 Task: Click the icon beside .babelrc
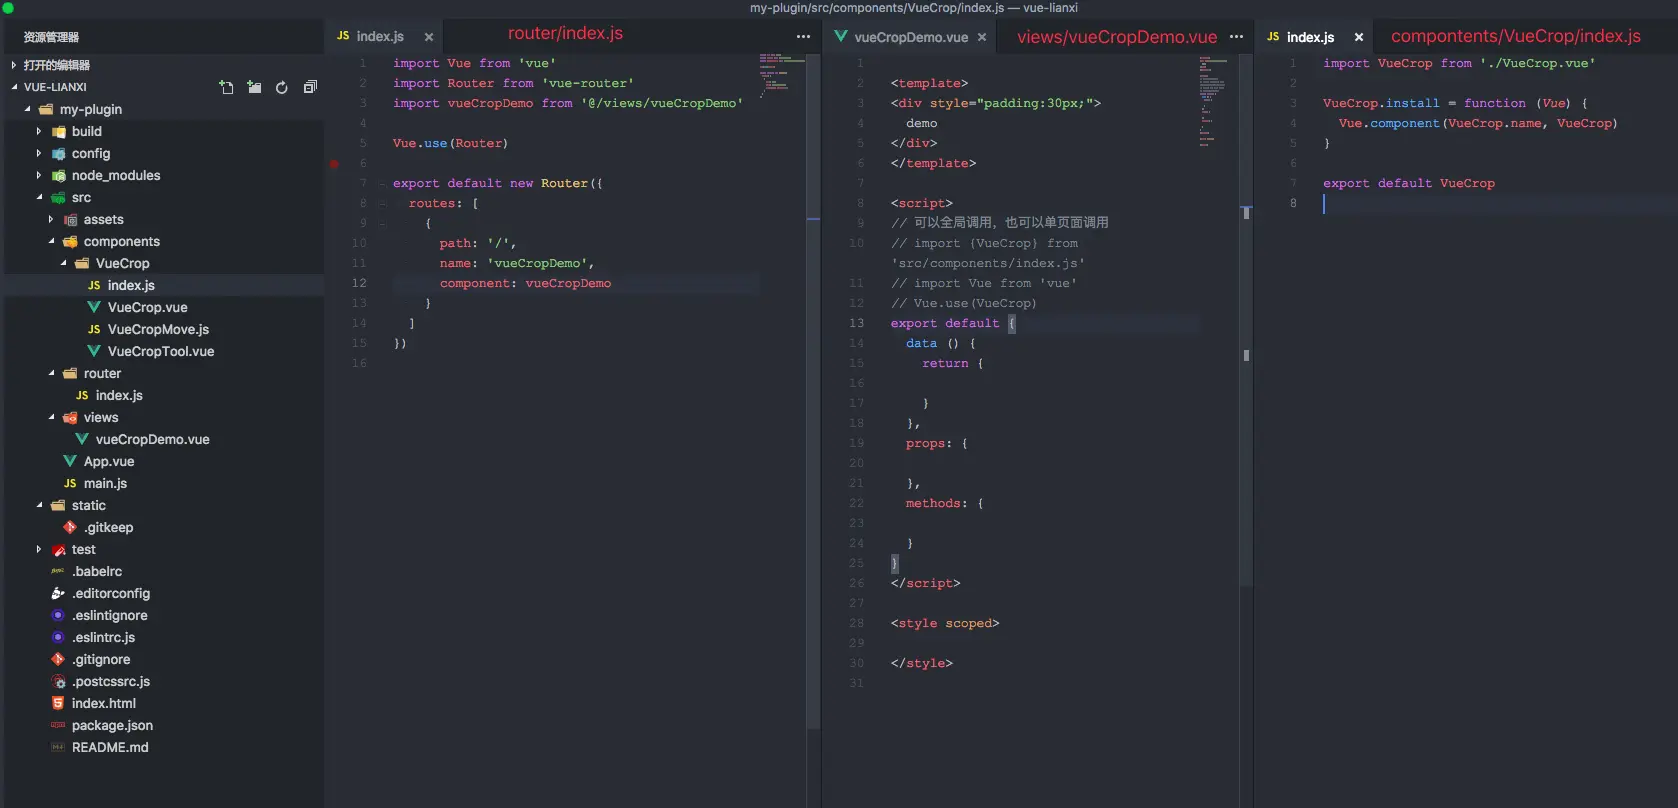(58, 571)
